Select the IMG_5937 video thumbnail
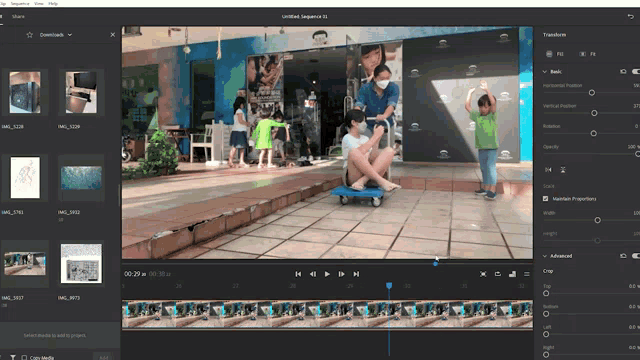Screen dimensions: 640x360 click(x=25, y=264)
